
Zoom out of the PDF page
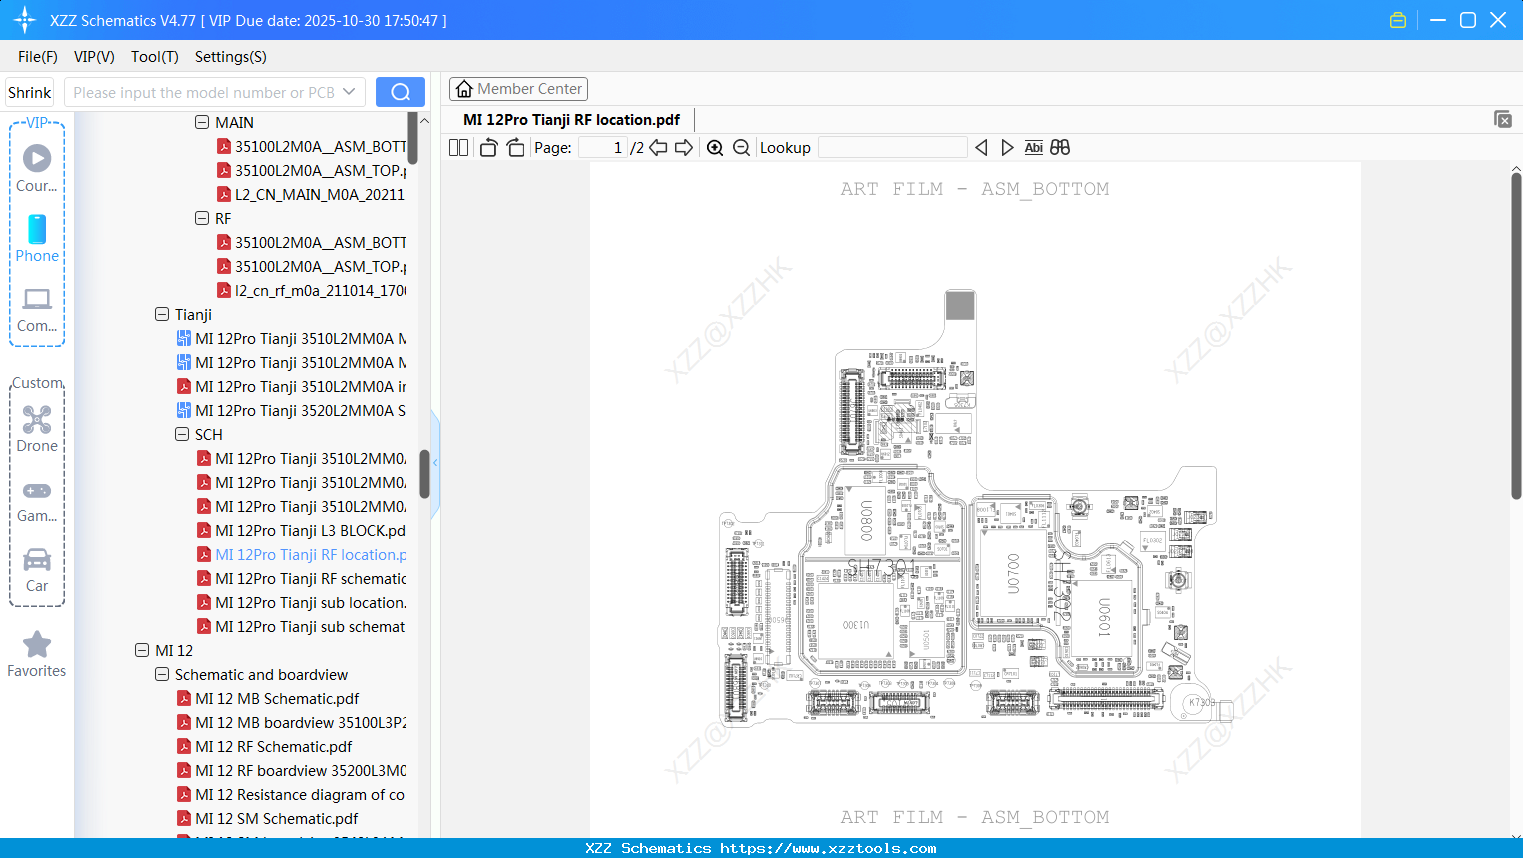(741, 147)
